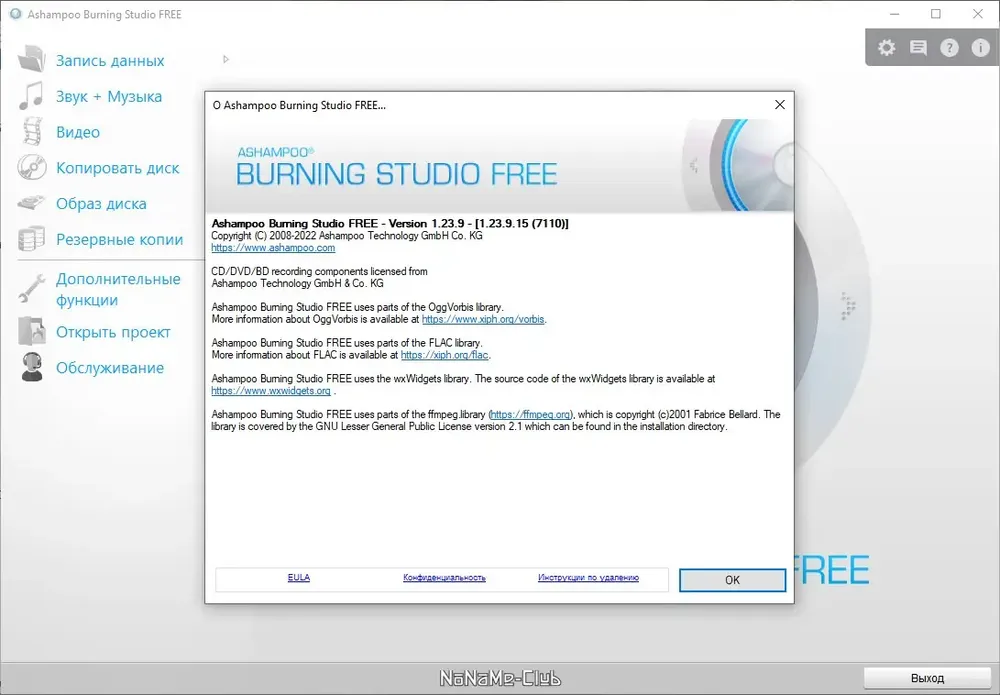
Task: Click the Ashampoo app icon in title bar
Action: coord(15,13)
